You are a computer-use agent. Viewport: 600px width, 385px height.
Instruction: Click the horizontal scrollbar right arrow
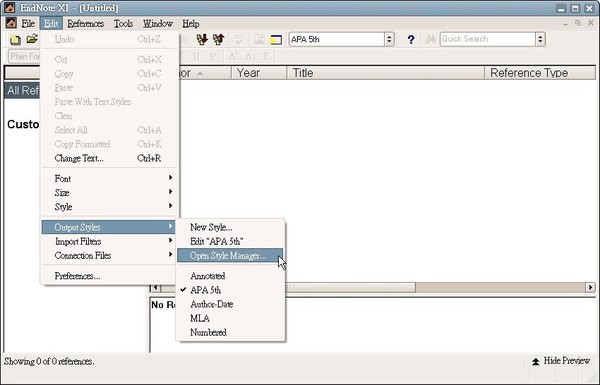tap(590, 287)
